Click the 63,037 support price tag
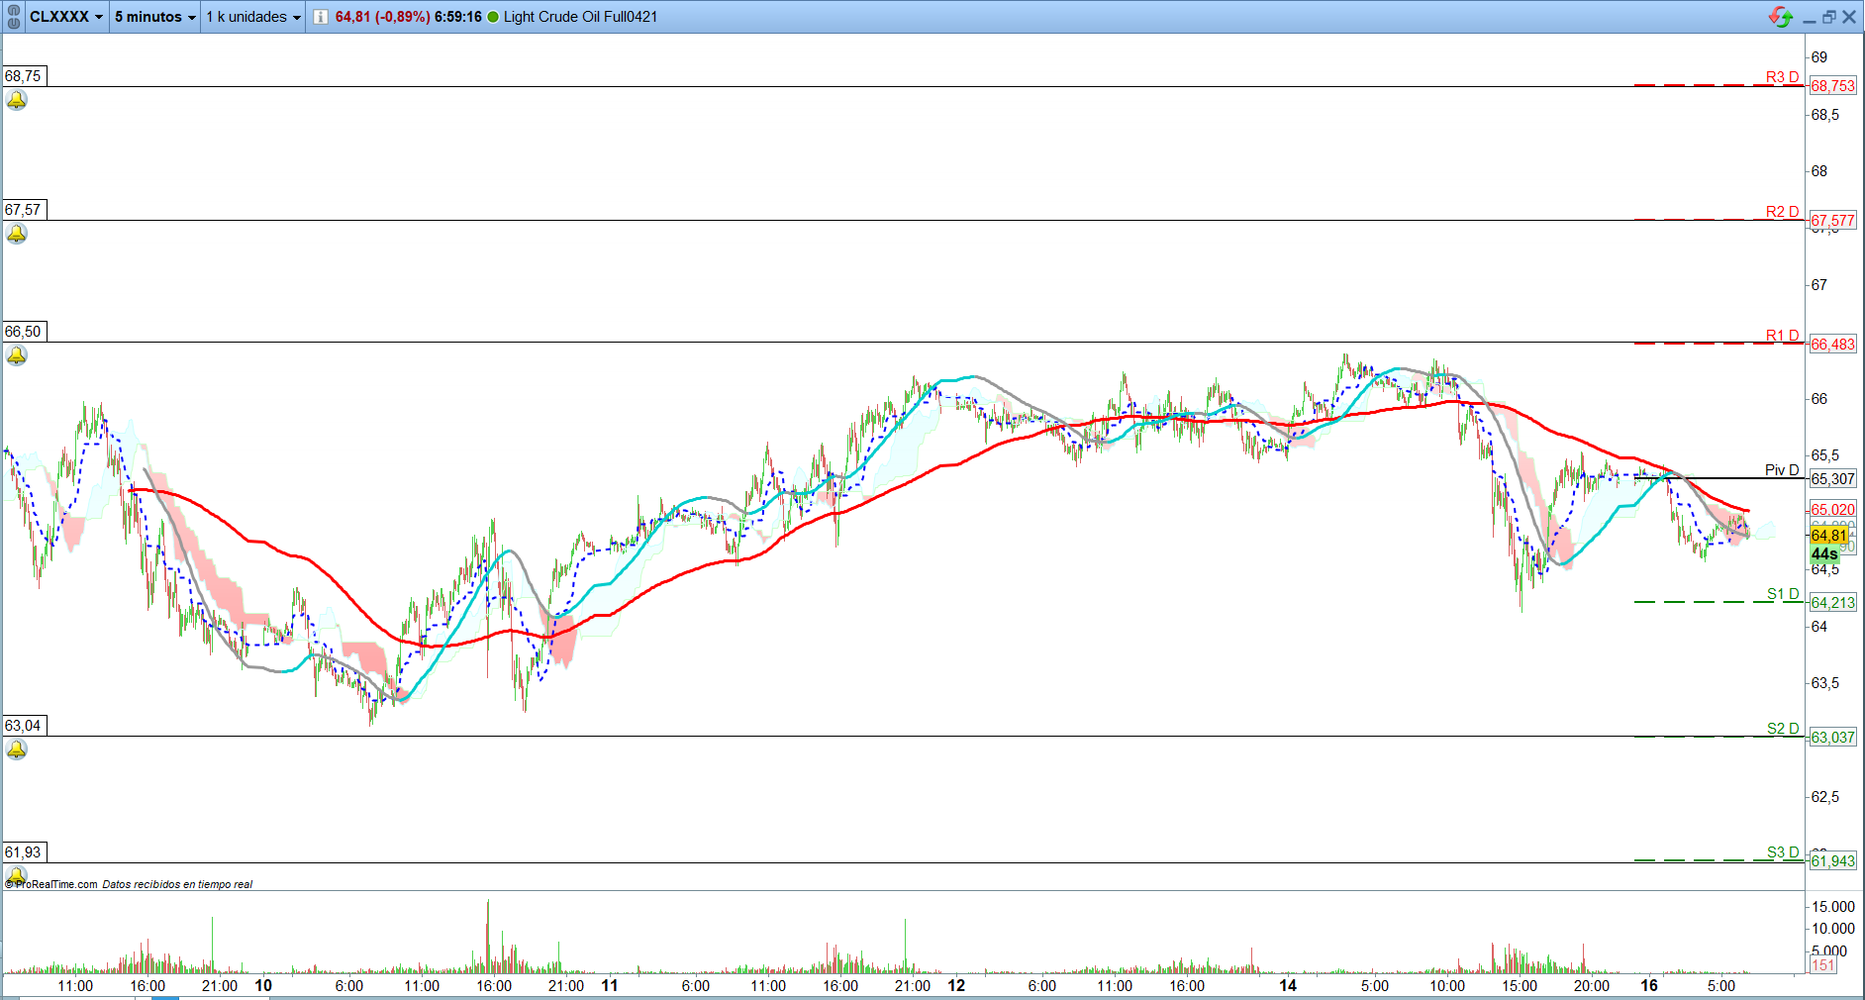1865x1000 pixels. [x=1833, y=738]
